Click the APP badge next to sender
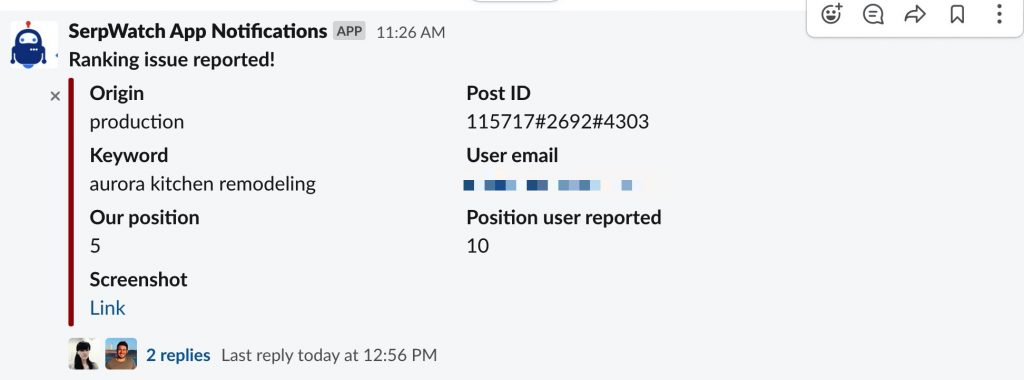This screenshot has width=1024, height=380. pos(349,31)
